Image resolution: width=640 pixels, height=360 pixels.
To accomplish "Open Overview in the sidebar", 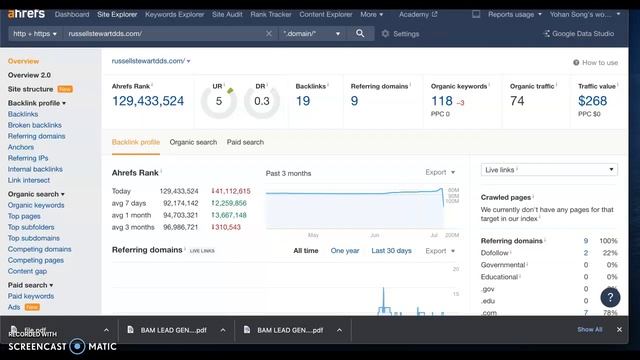I will pos(23,61).
